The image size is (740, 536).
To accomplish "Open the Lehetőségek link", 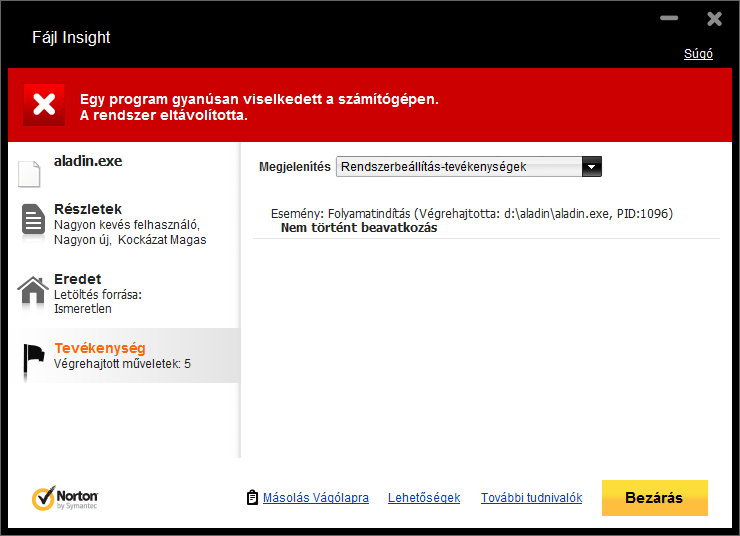I will tap(424, 498).
